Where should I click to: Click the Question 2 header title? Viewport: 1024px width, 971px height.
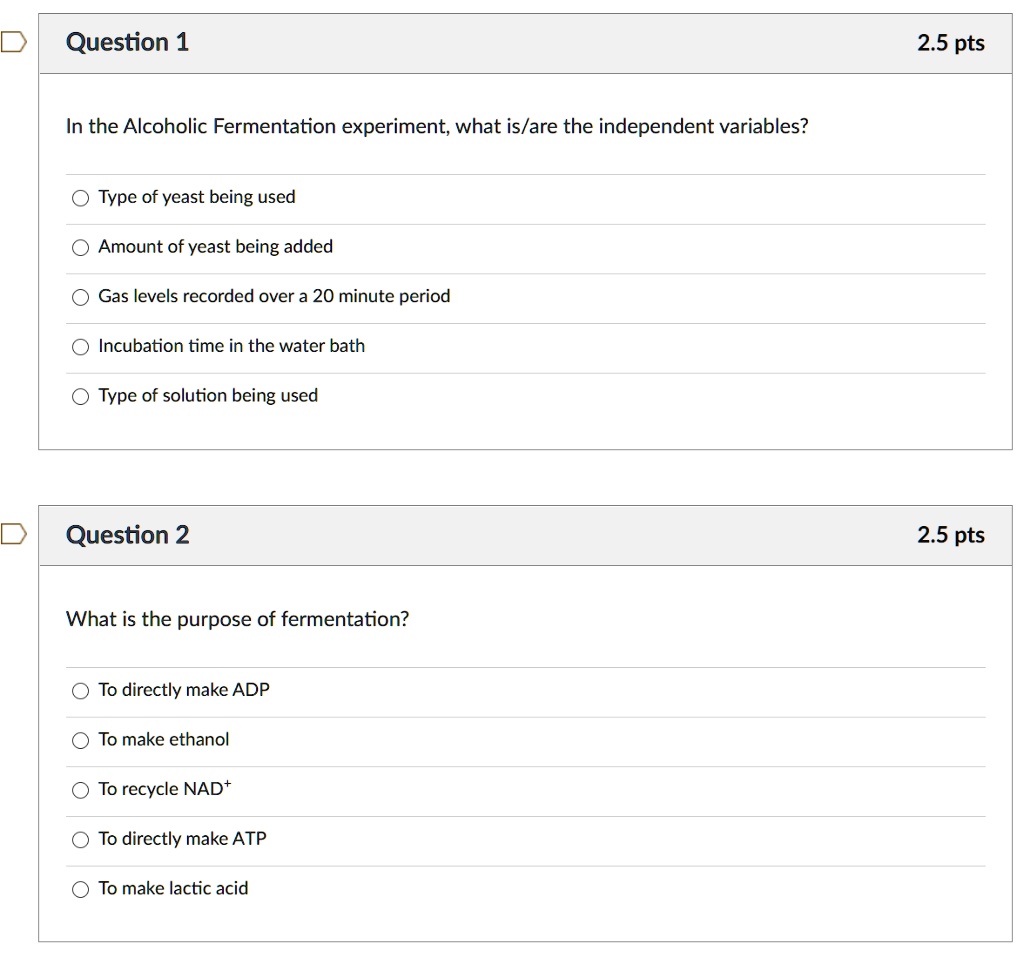pyautogui.click(x=127, y=535)
